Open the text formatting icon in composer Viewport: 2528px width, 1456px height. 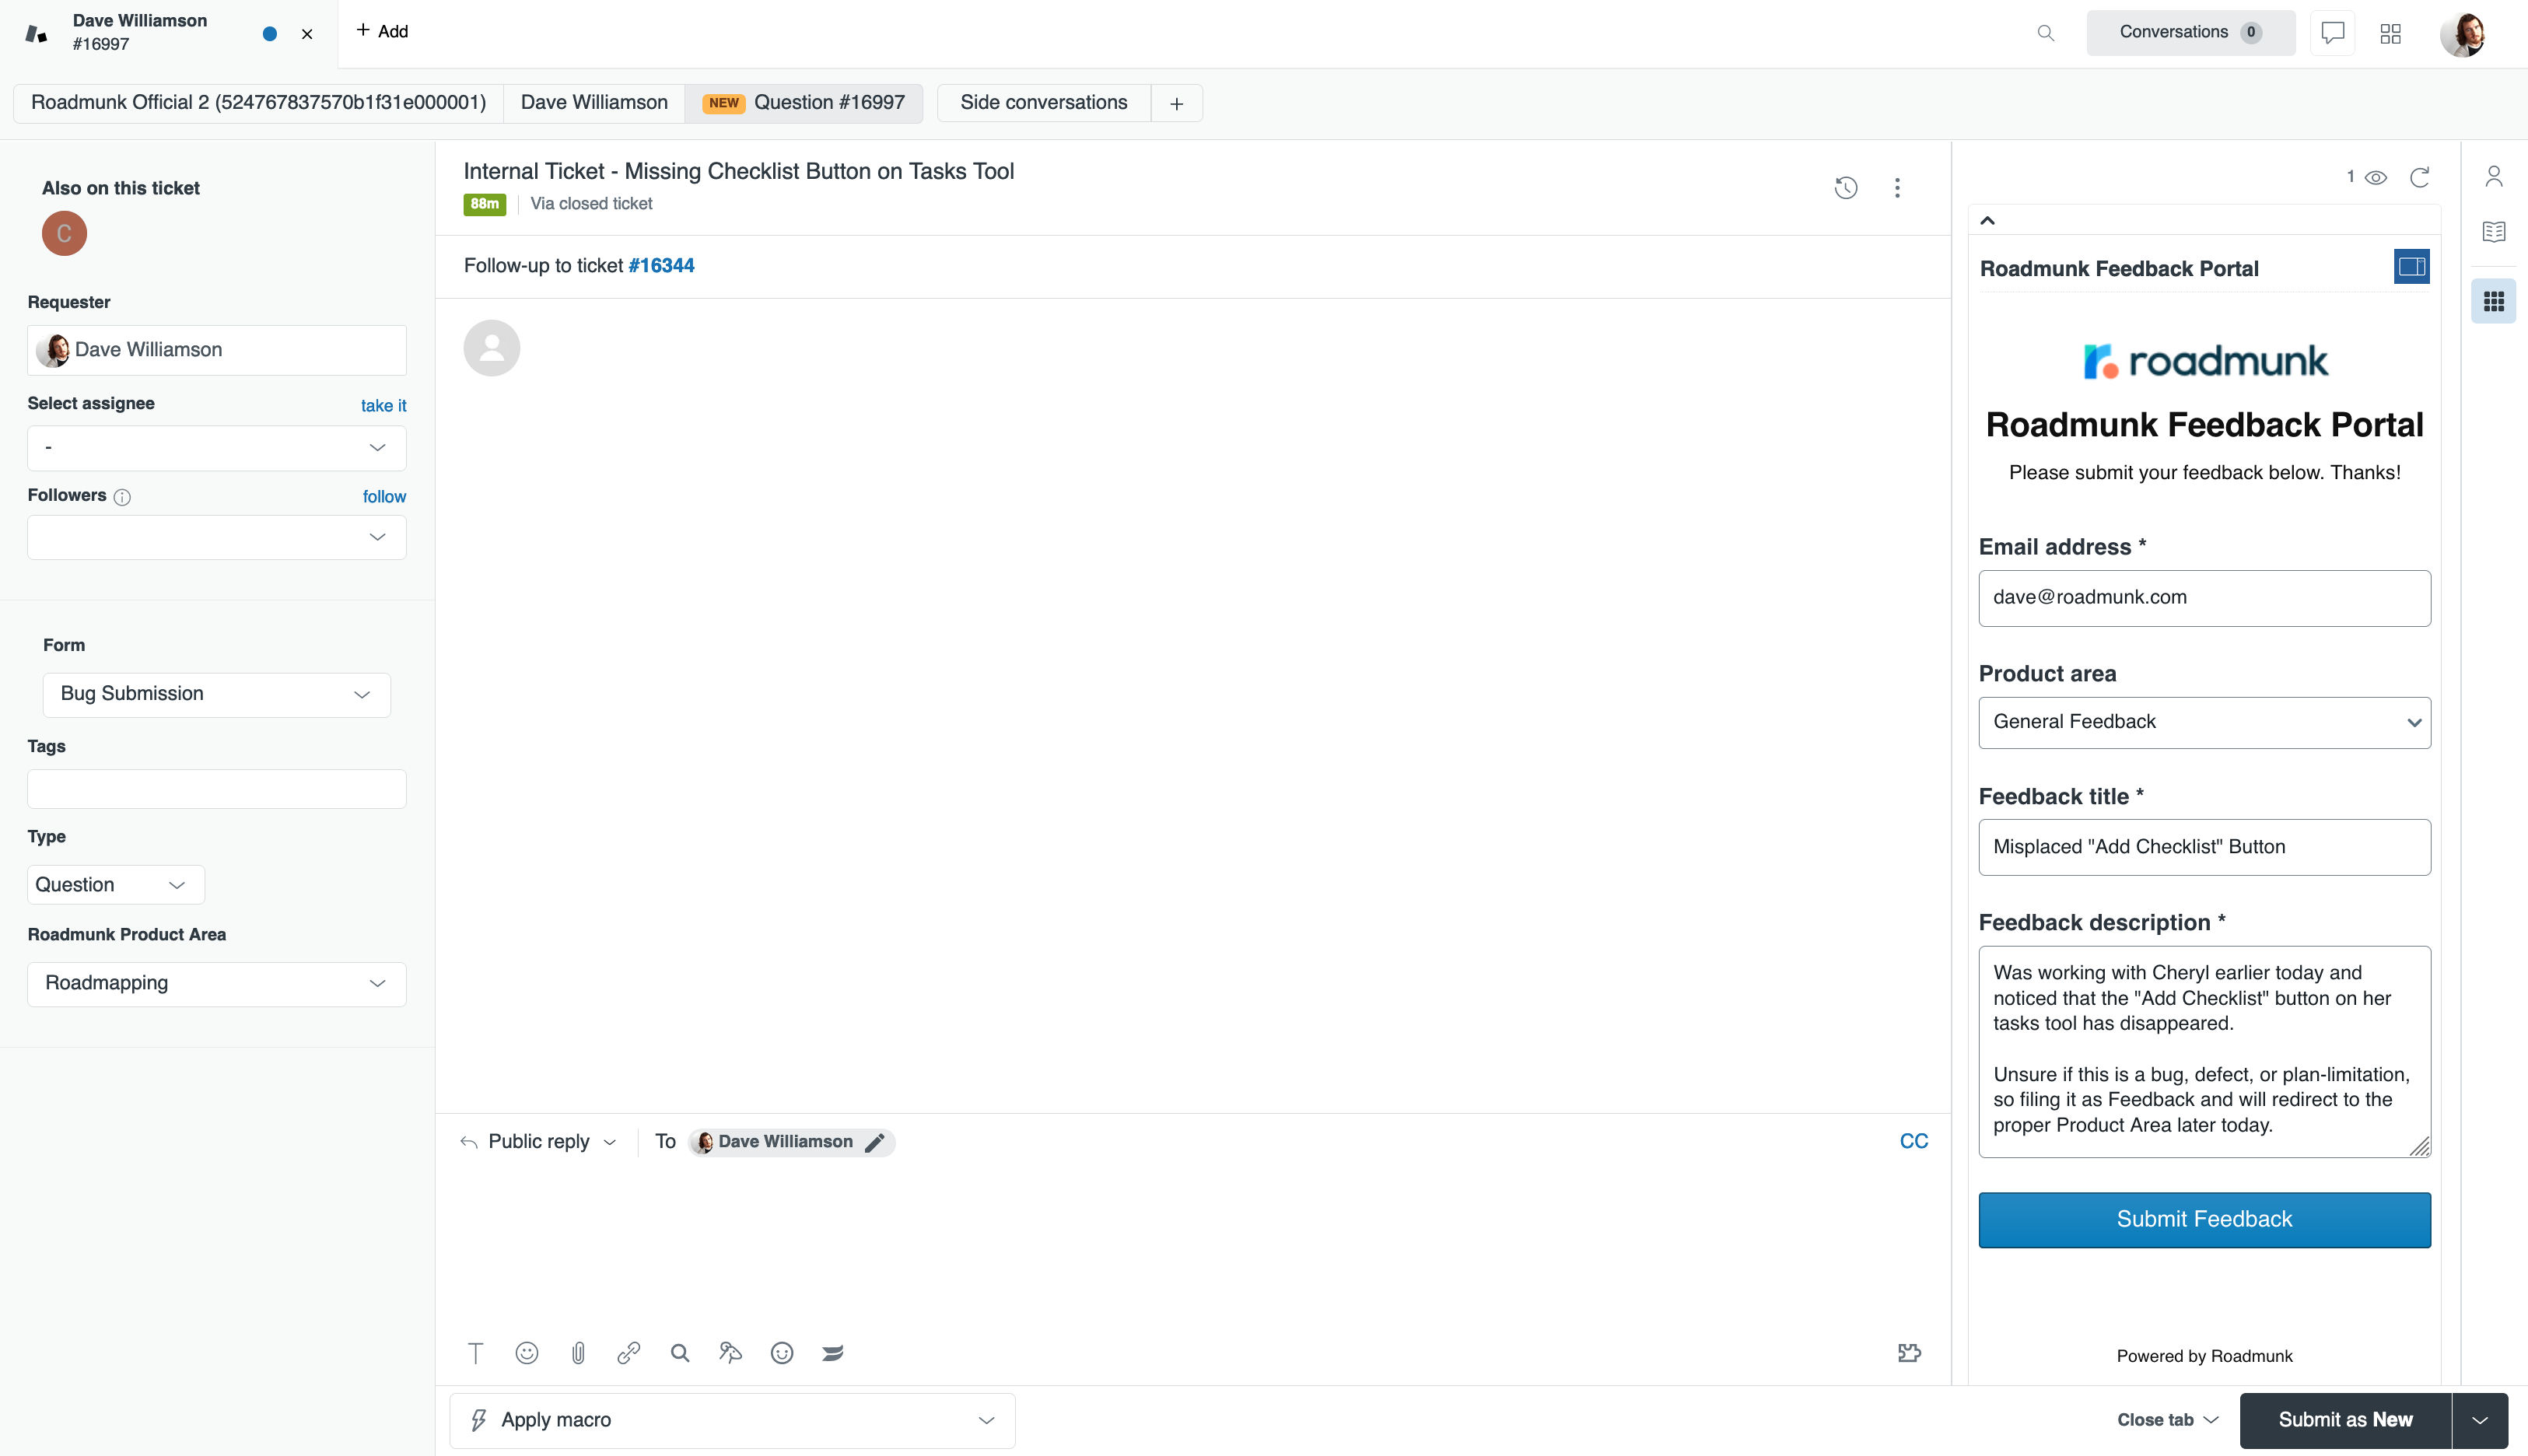[476, 1353]
